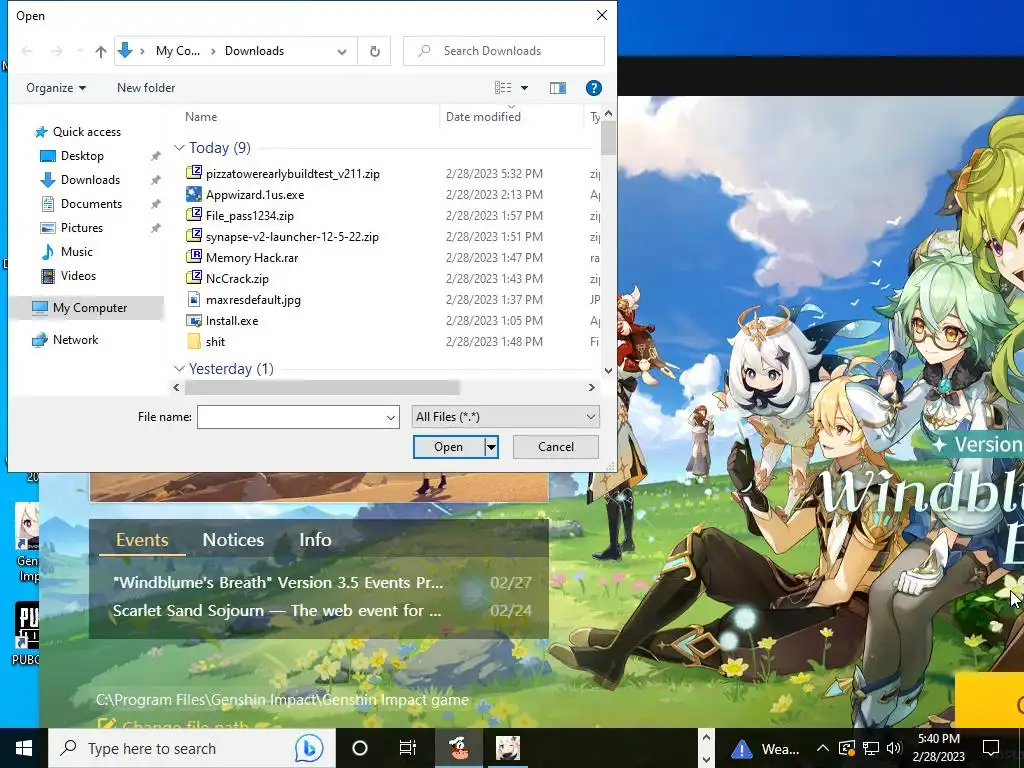Click the horizontal scrollbar thumb
This screenshot has height=768, width=1024.
pyautogui.click(x=322, y=387)
